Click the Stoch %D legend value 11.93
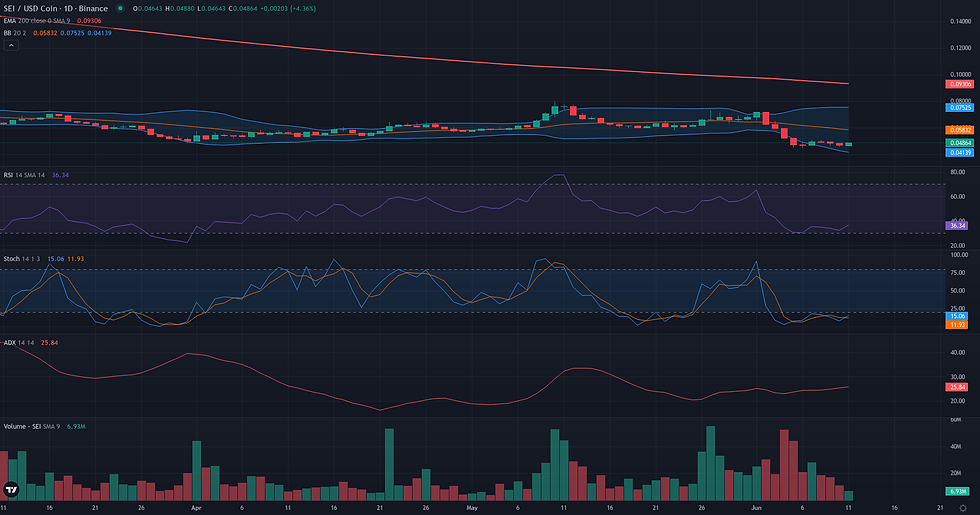980x515 pixels. pos(76,259)
